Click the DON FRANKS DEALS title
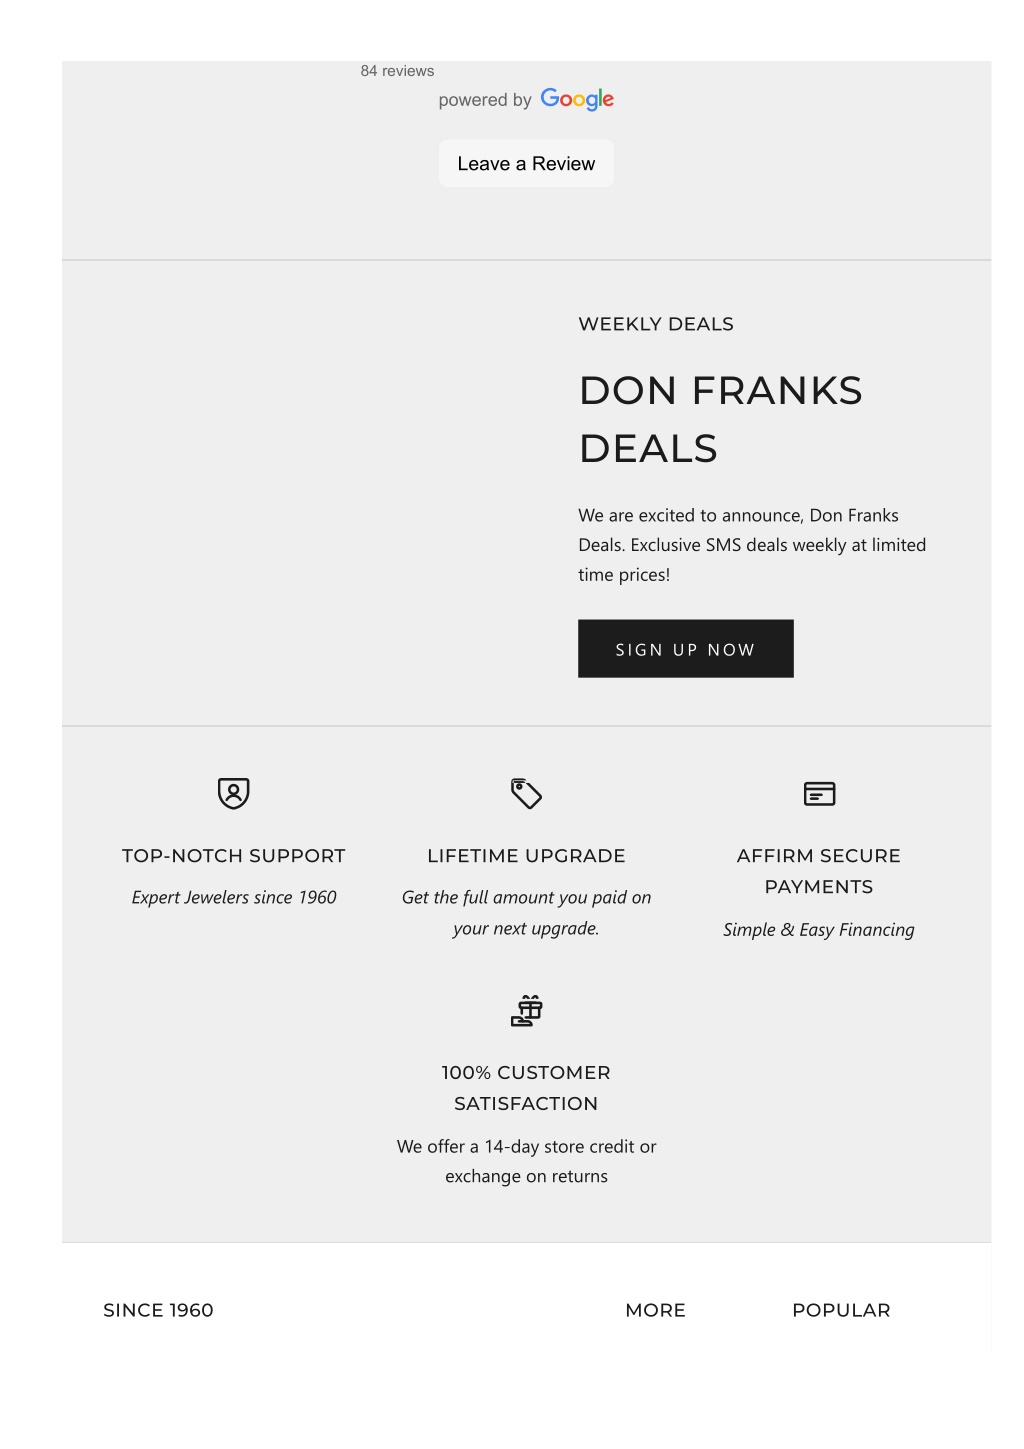 point(720,419)
